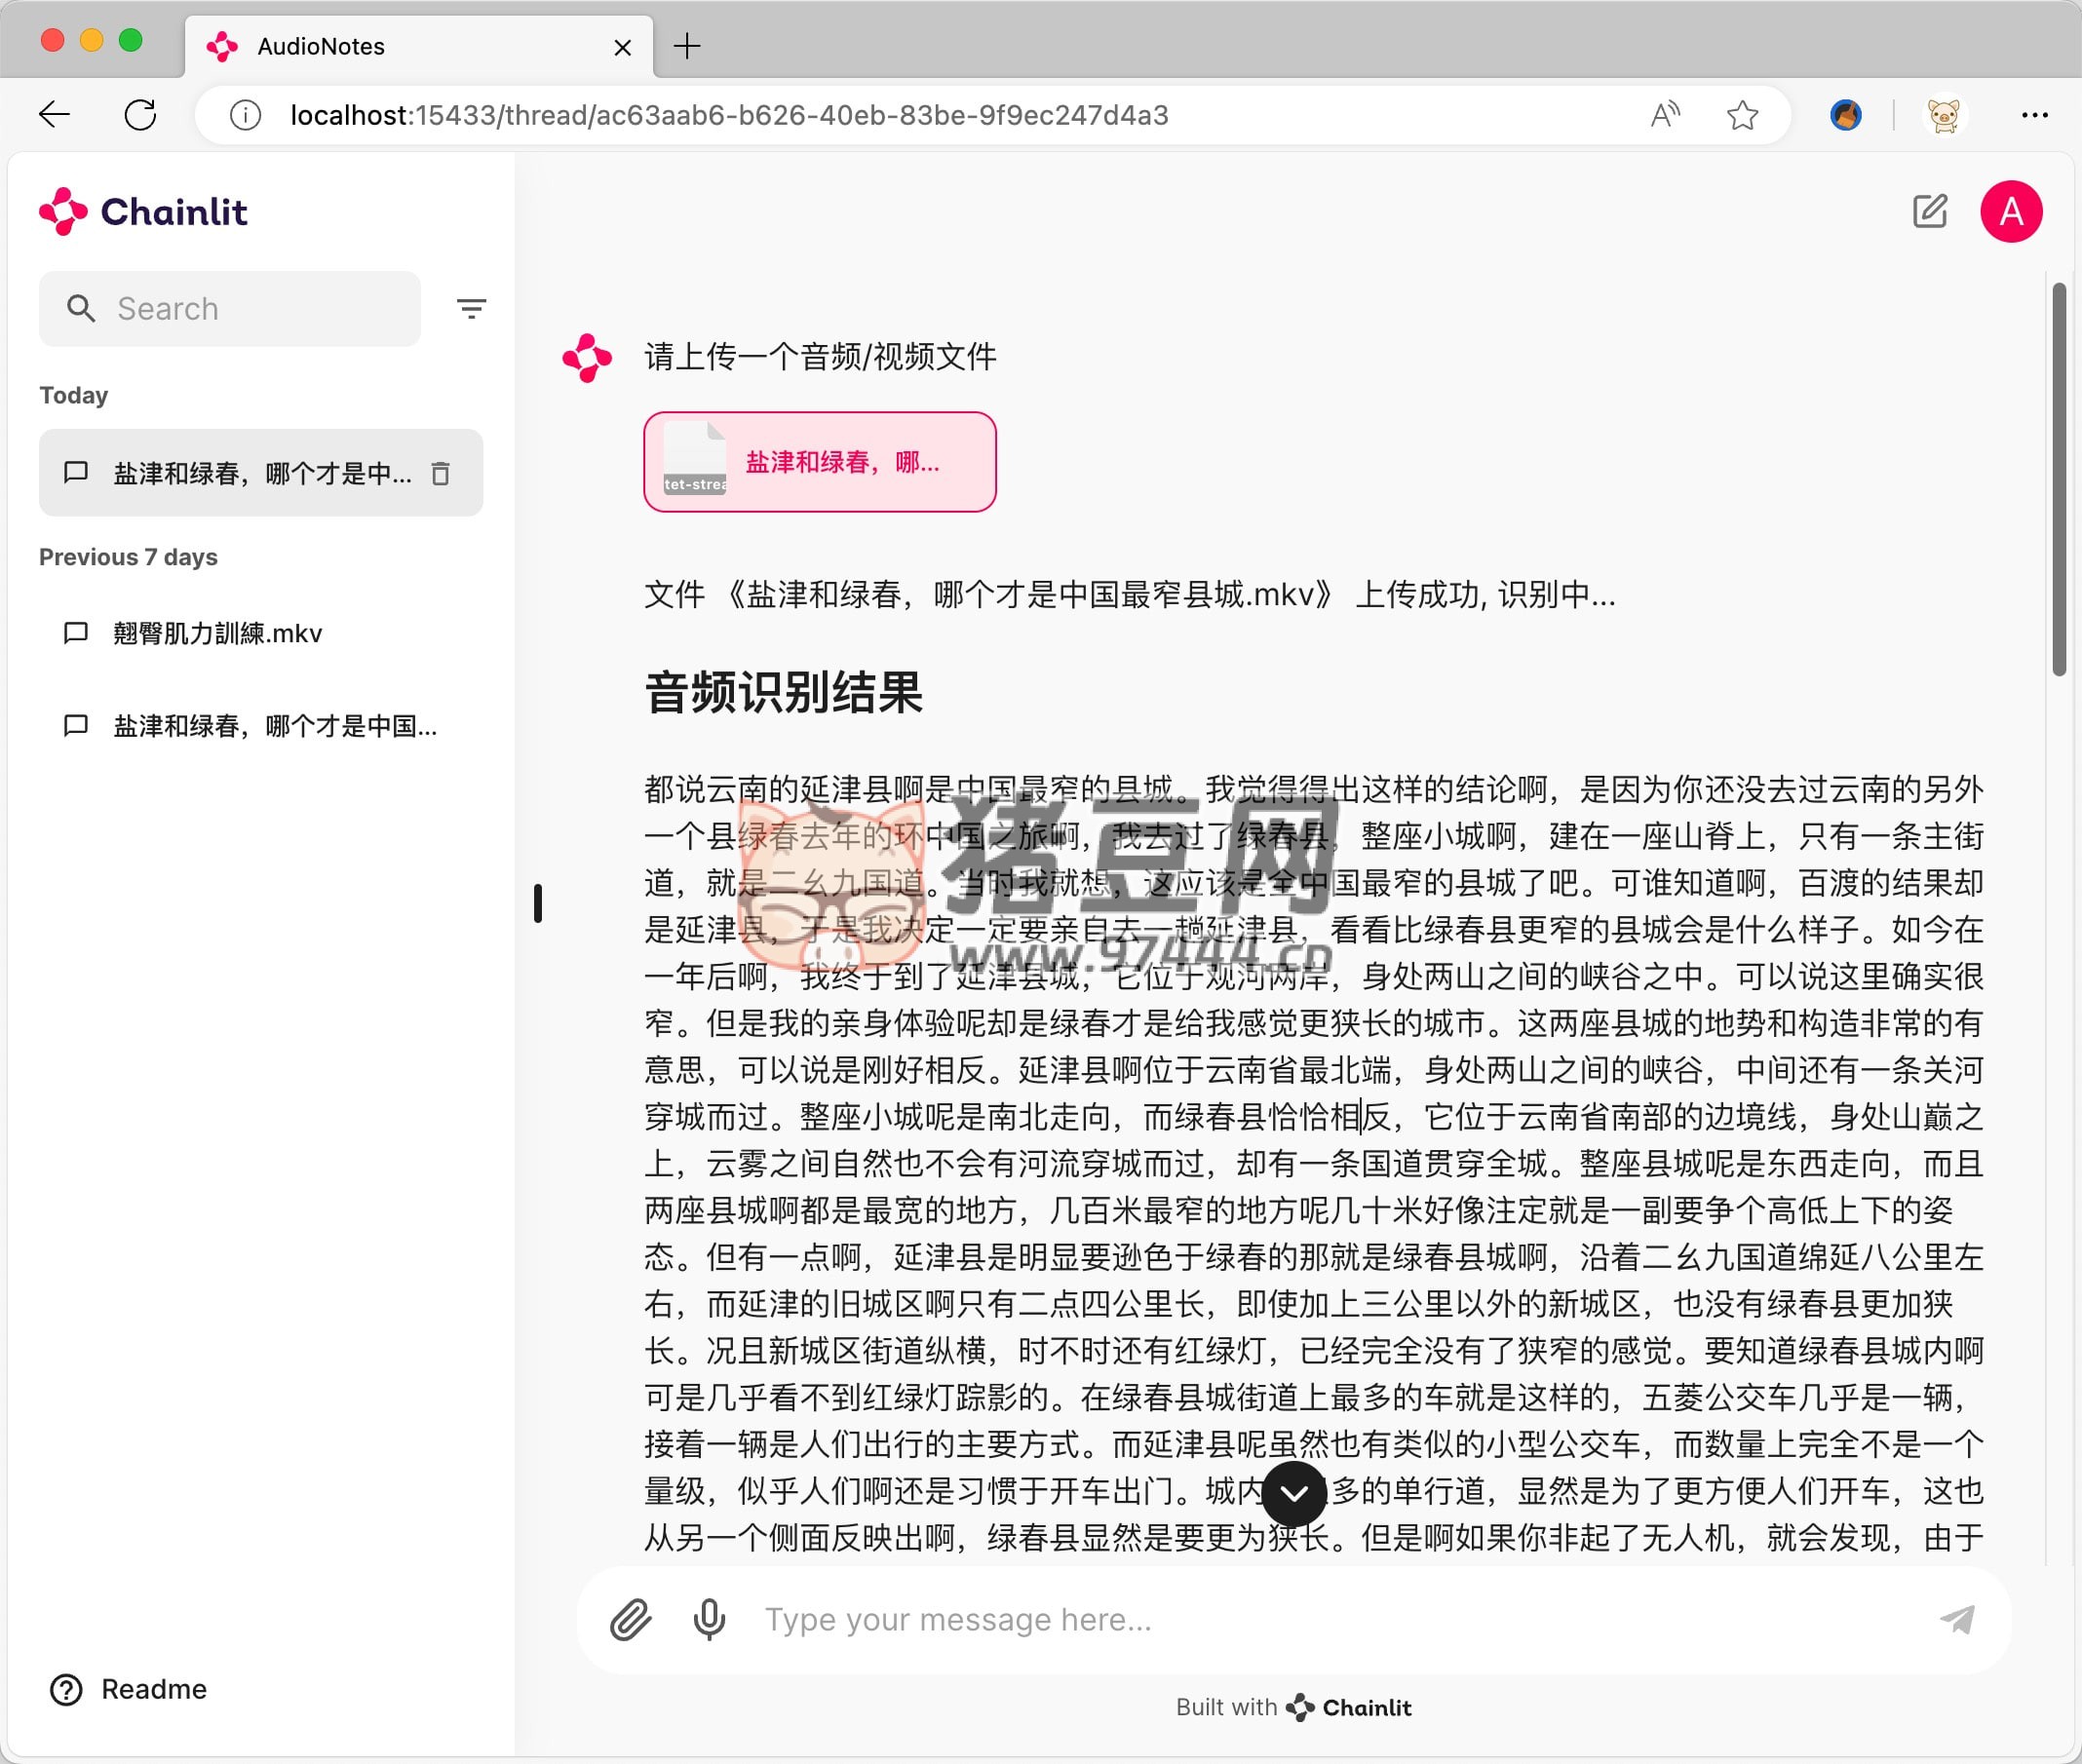Click the browser Read aloud icon
Image resolution: width=2082 pixels, height=1764 pixels.
coord(1665,115)
